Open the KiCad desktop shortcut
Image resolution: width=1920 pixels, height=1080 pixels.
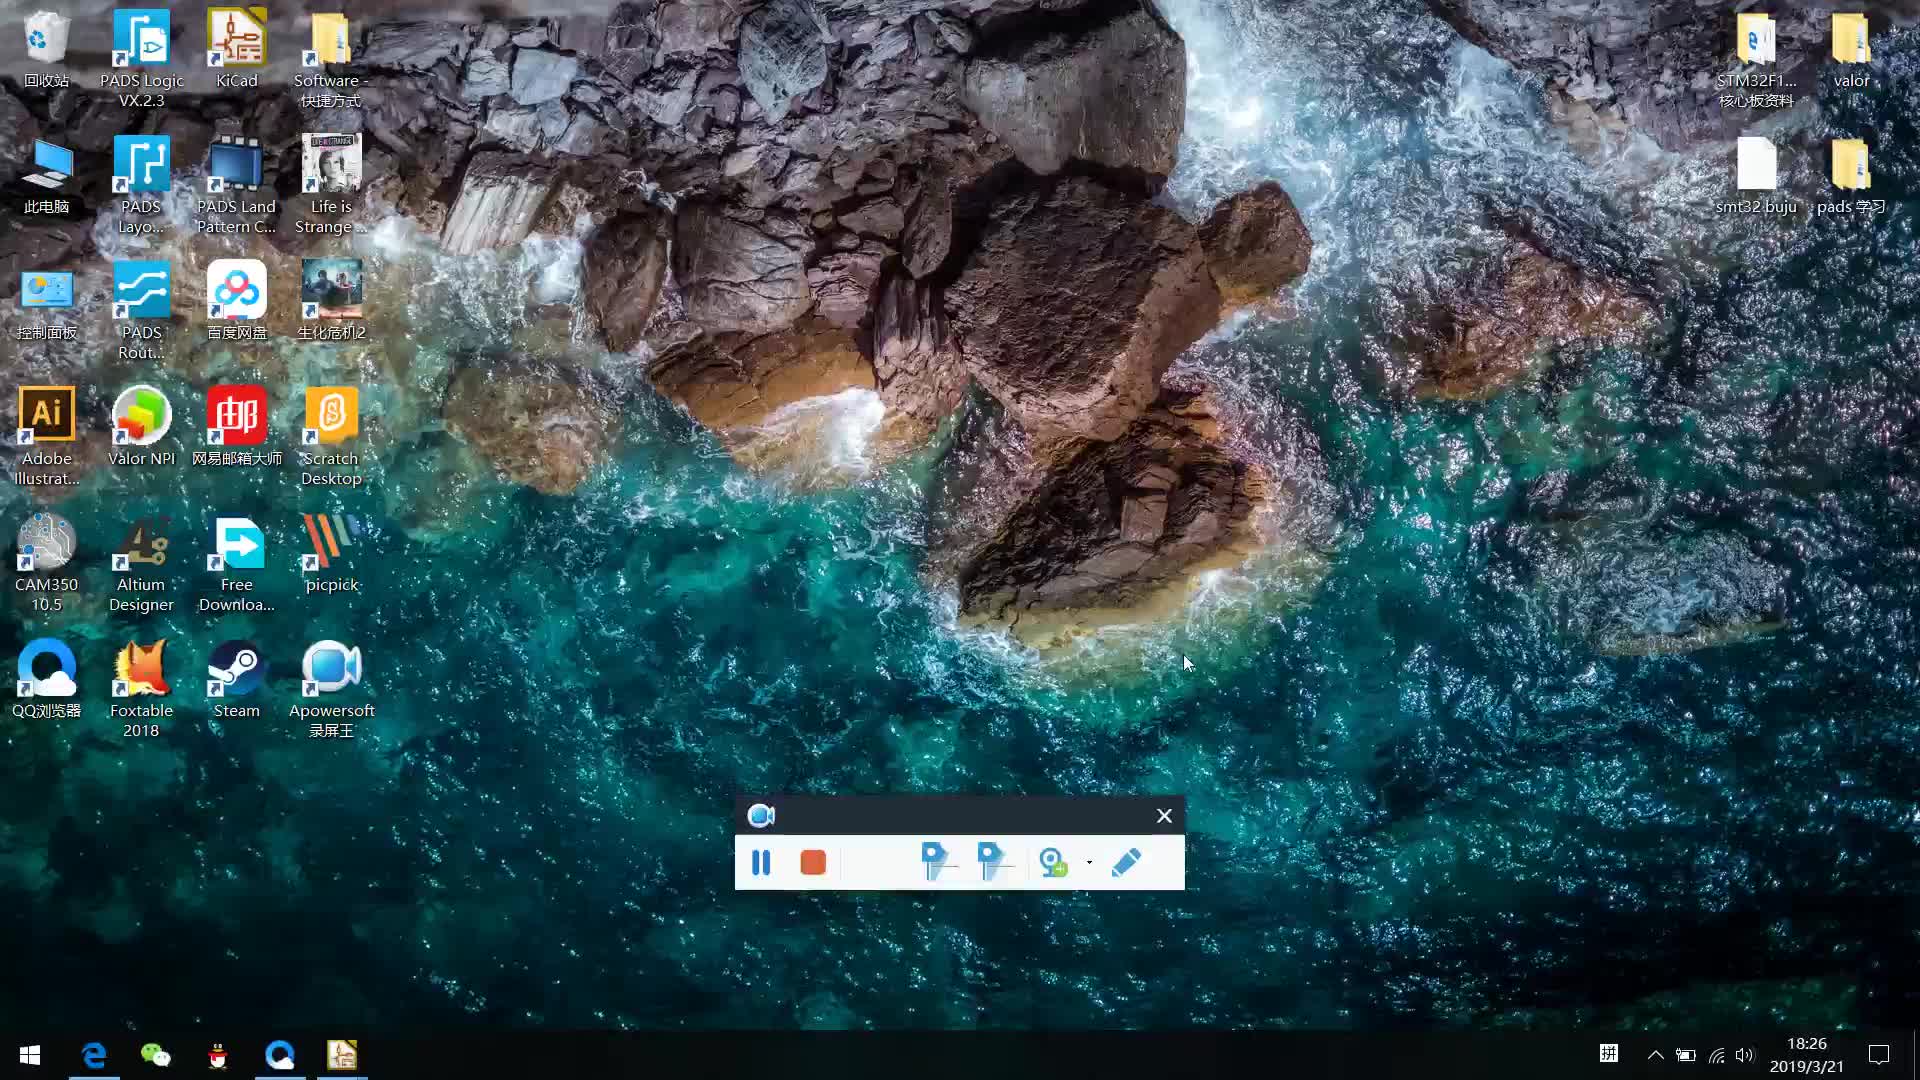236,48
